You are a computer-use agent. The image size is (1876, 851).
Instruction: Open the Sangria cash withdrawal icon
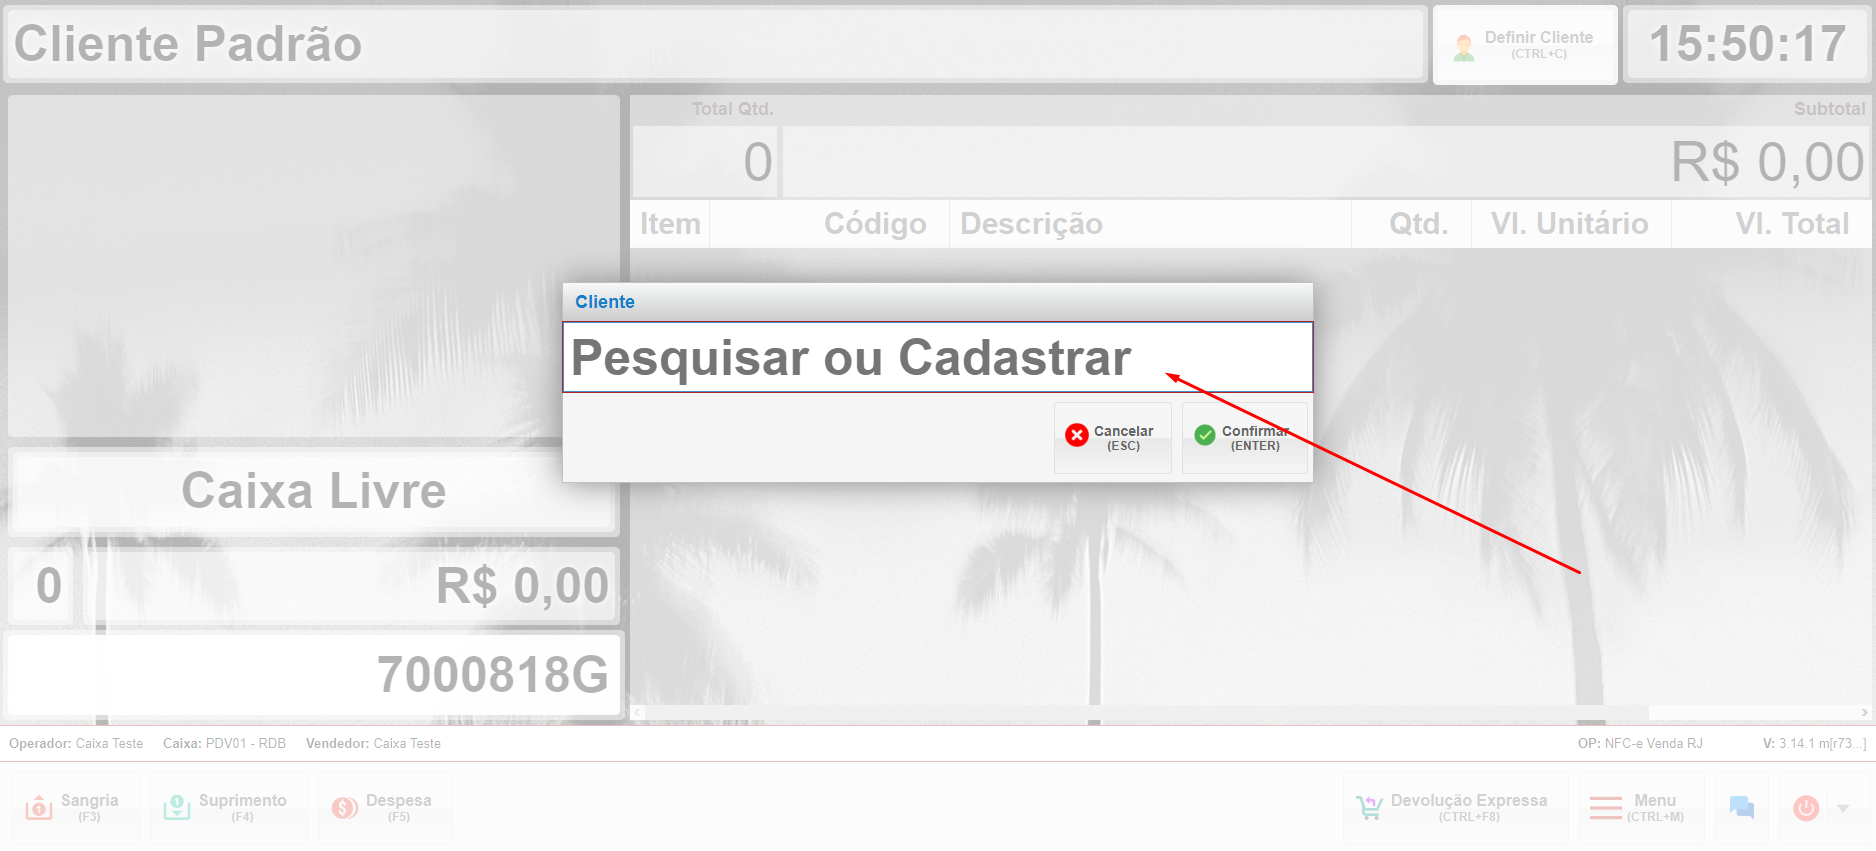39,807
